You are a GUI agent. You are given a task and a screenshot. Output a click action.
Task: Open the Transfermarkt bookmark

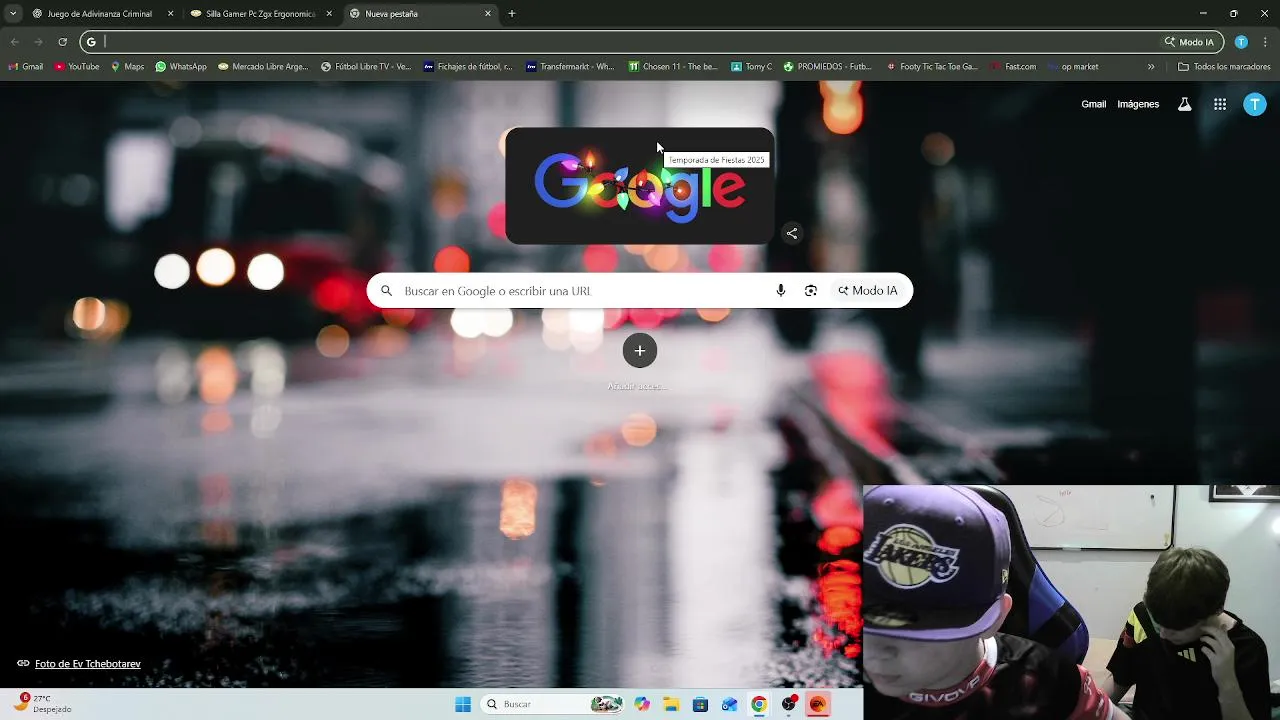pos(570,67)
